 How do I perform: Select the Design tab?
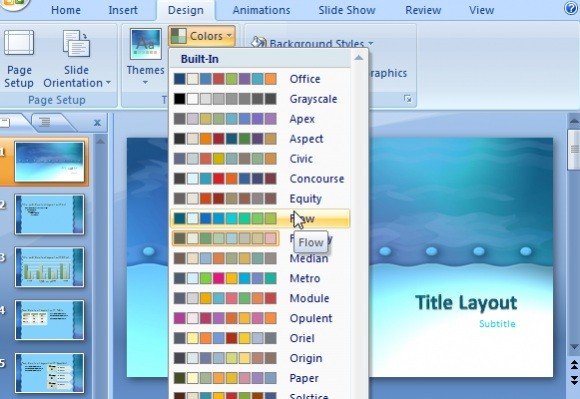pos(186,10)
